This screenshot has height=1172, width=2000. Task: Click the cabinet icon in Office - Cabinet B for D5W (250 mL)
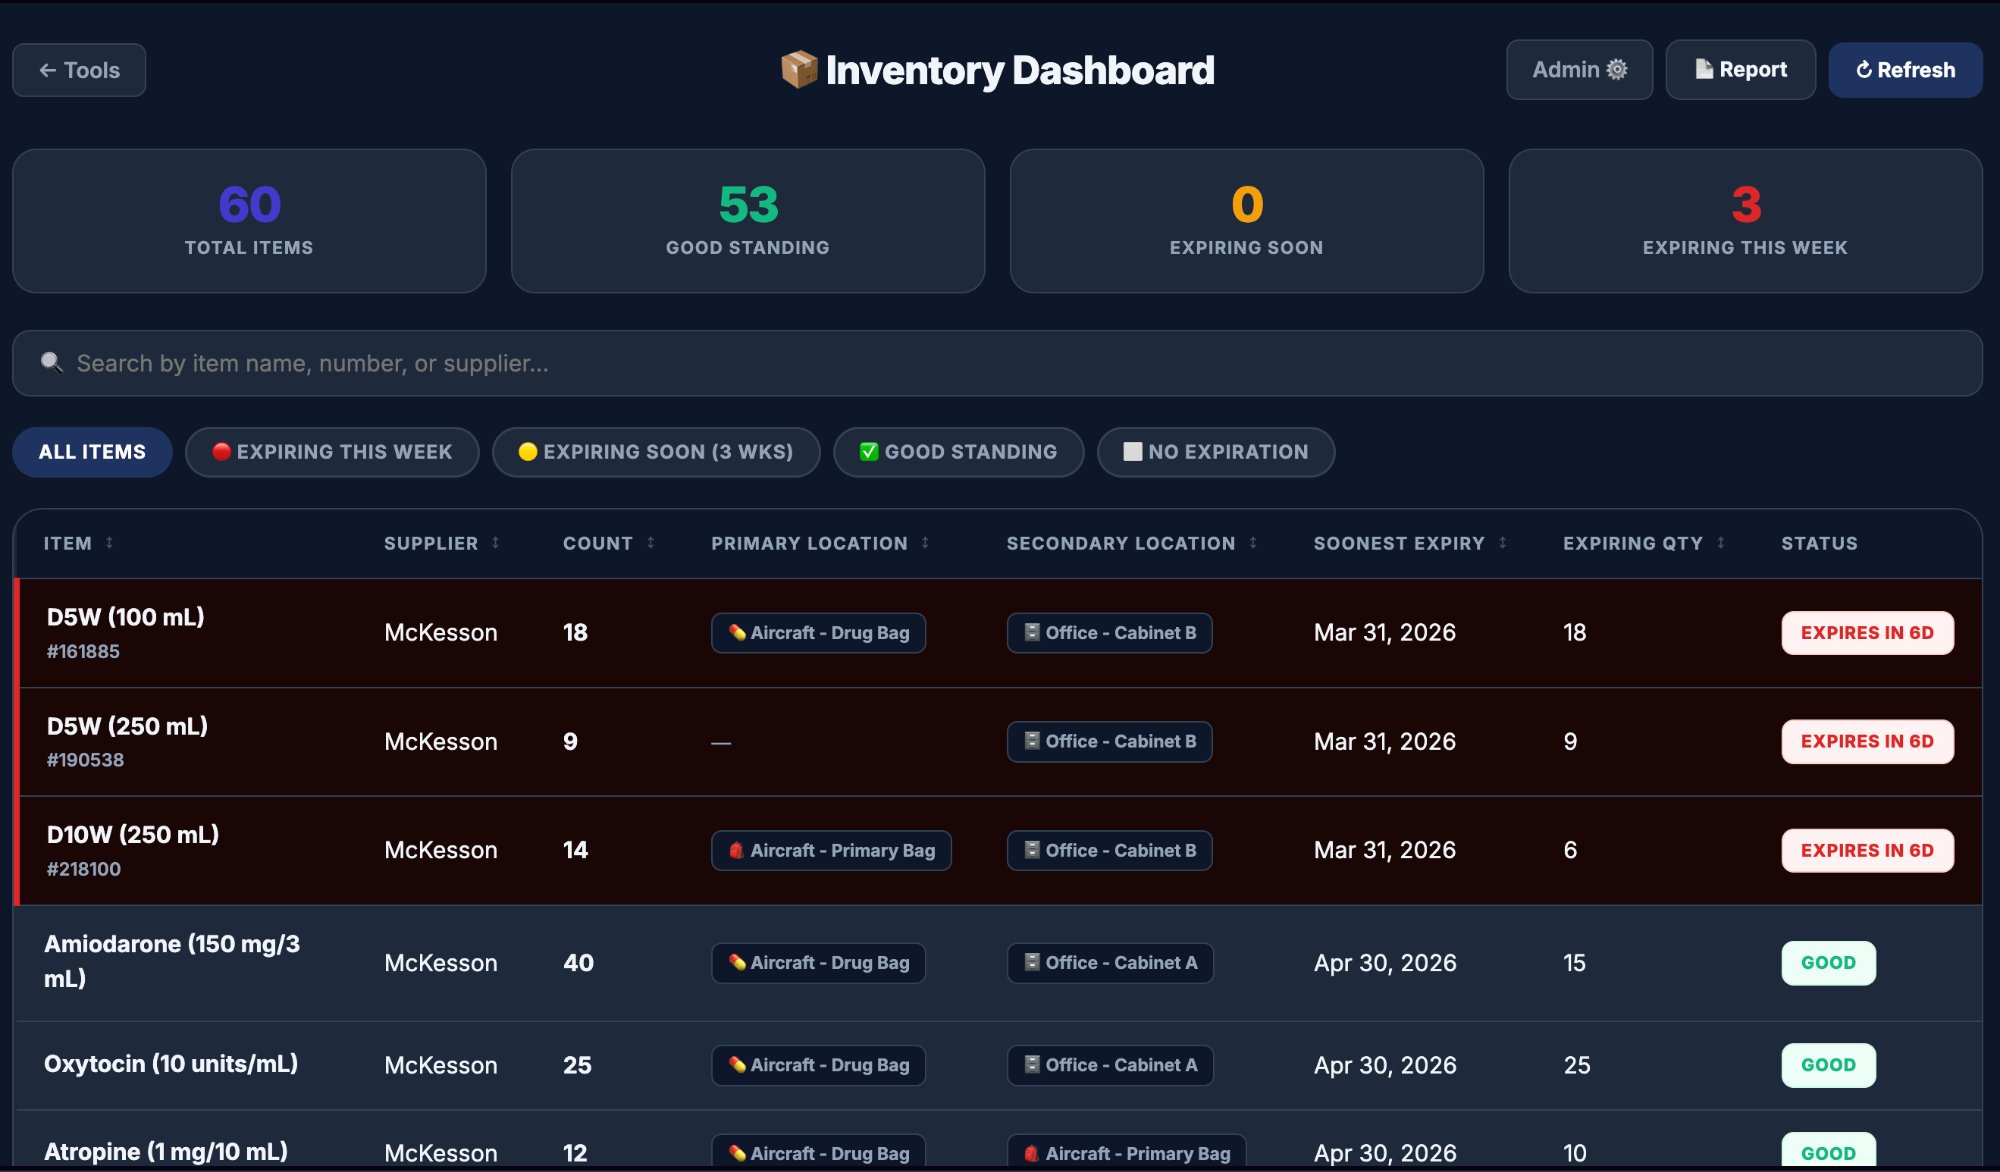click(x=1033, y=741)
